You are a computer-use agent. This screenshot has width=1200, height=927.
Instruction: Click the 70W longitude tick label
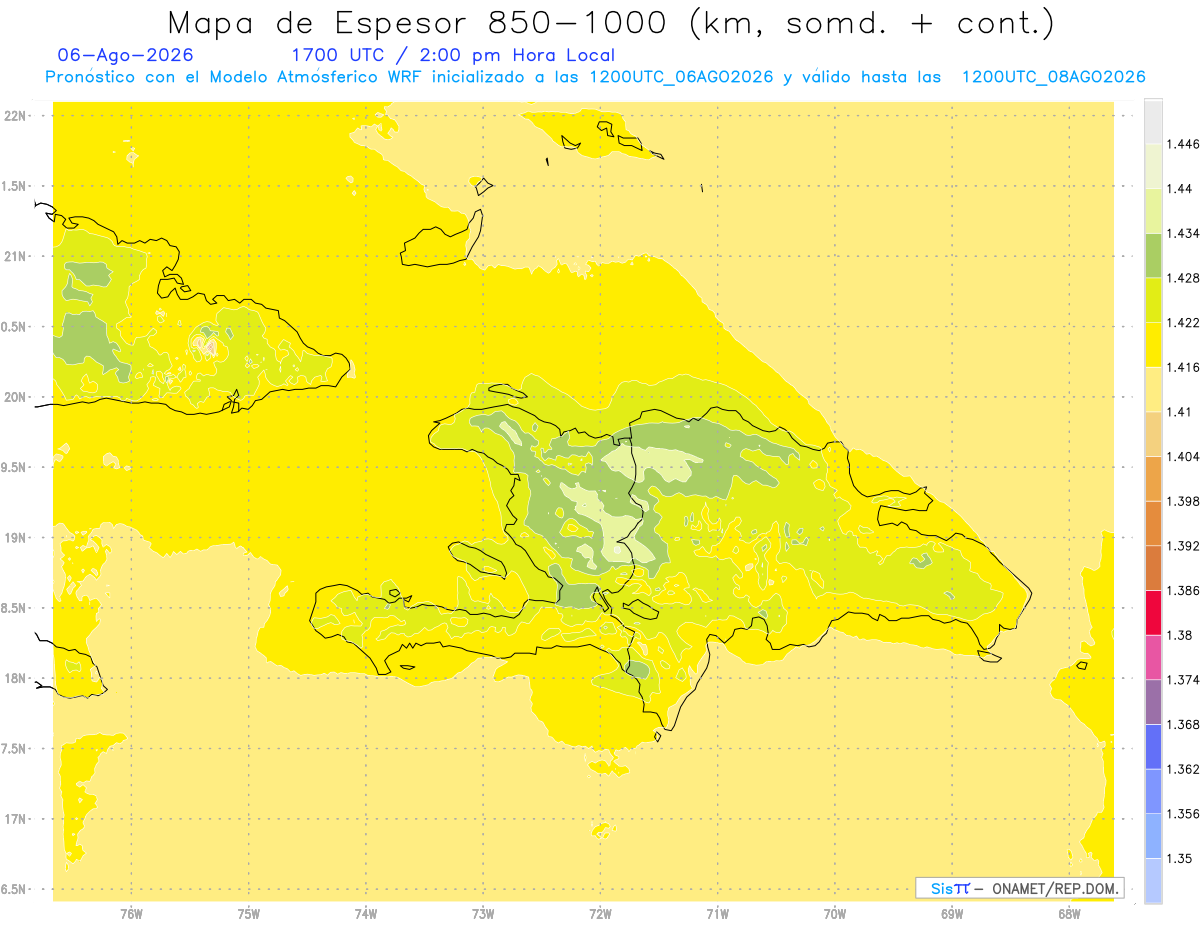click(835, 914)
